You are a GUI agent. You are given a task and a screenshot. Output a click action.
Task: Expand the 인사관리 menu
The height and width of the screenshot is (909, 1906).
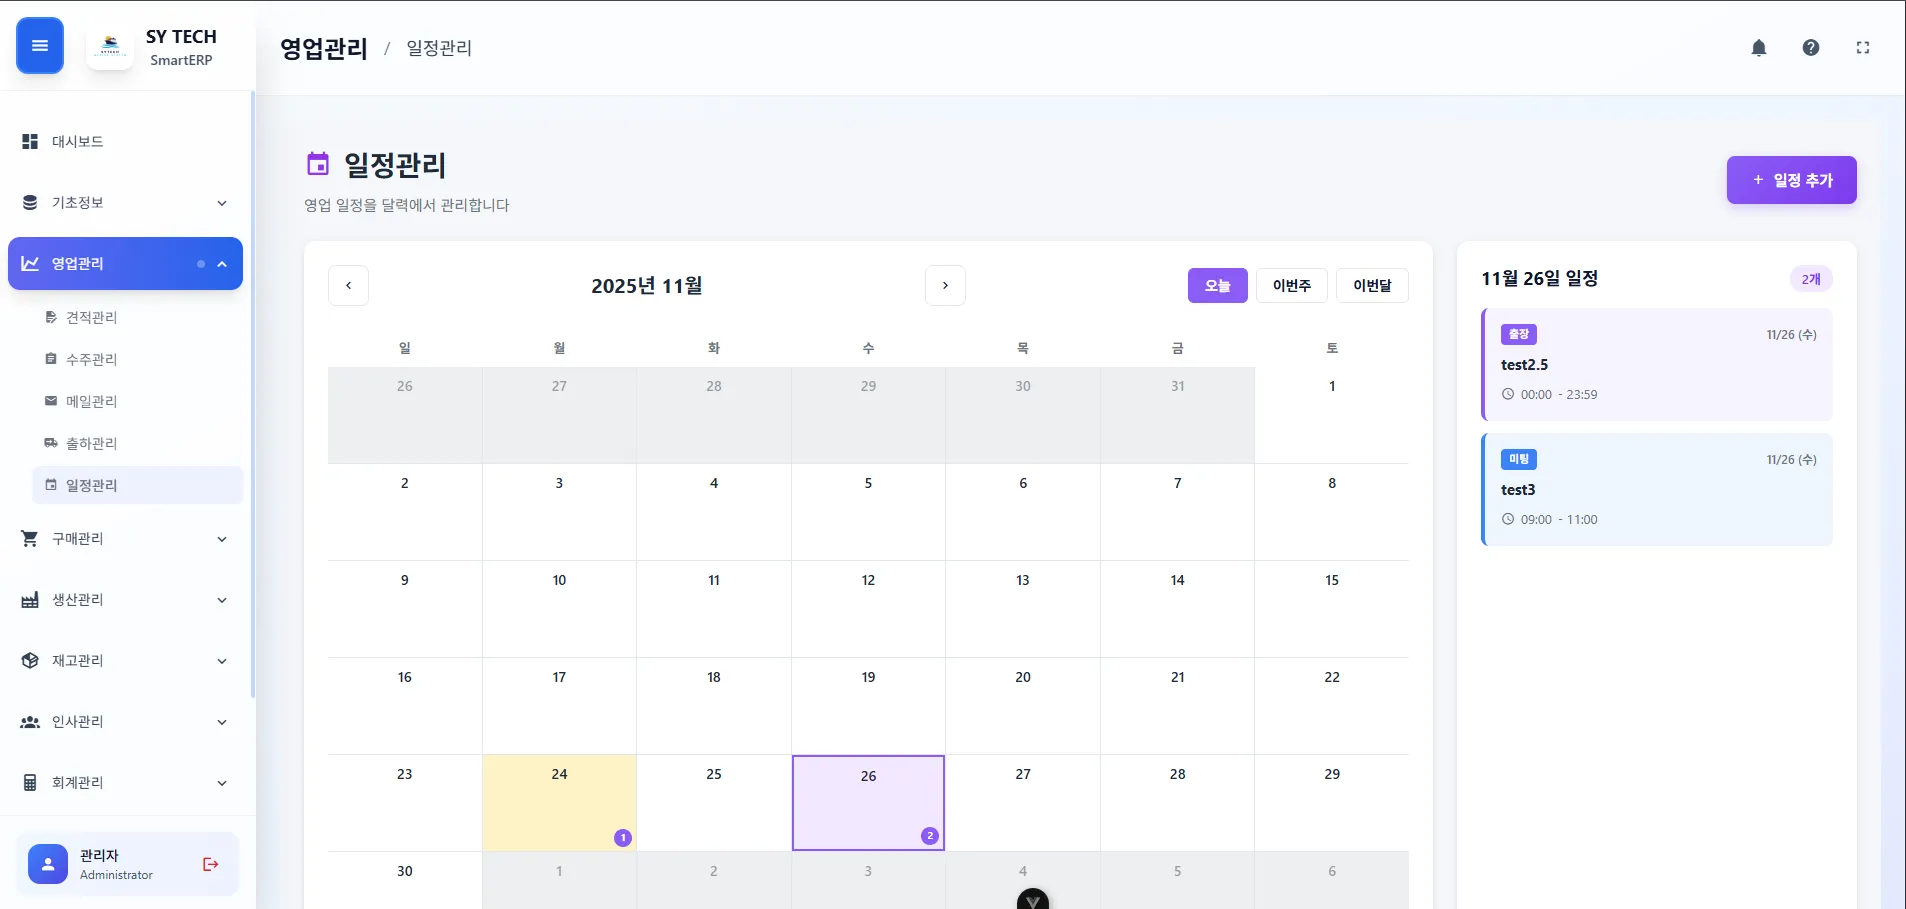click(x=125, y=722)
